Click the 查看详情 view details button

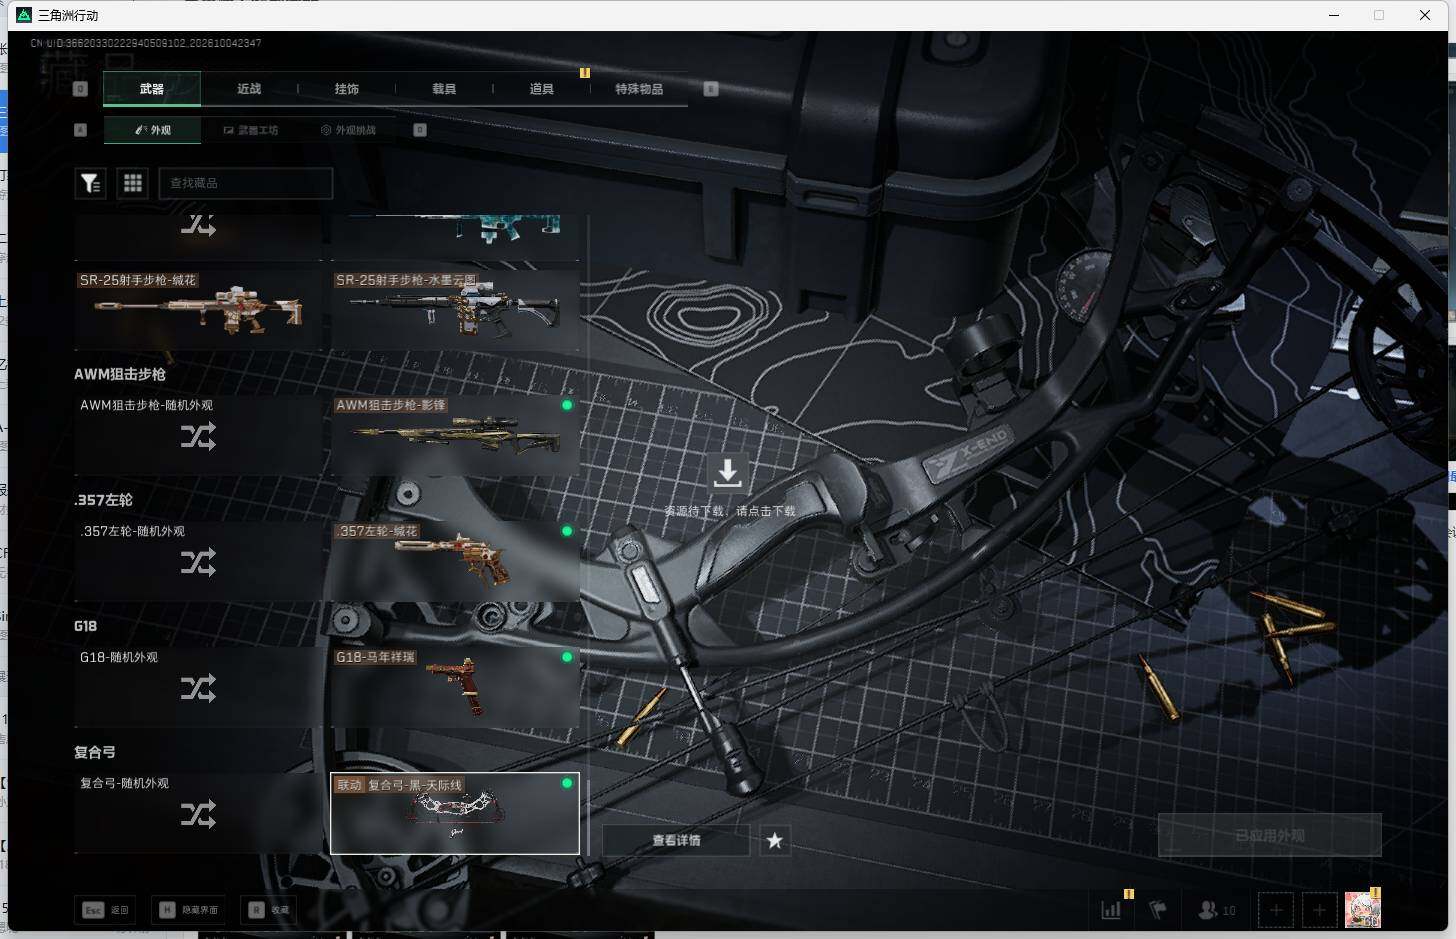pos(677,841)
